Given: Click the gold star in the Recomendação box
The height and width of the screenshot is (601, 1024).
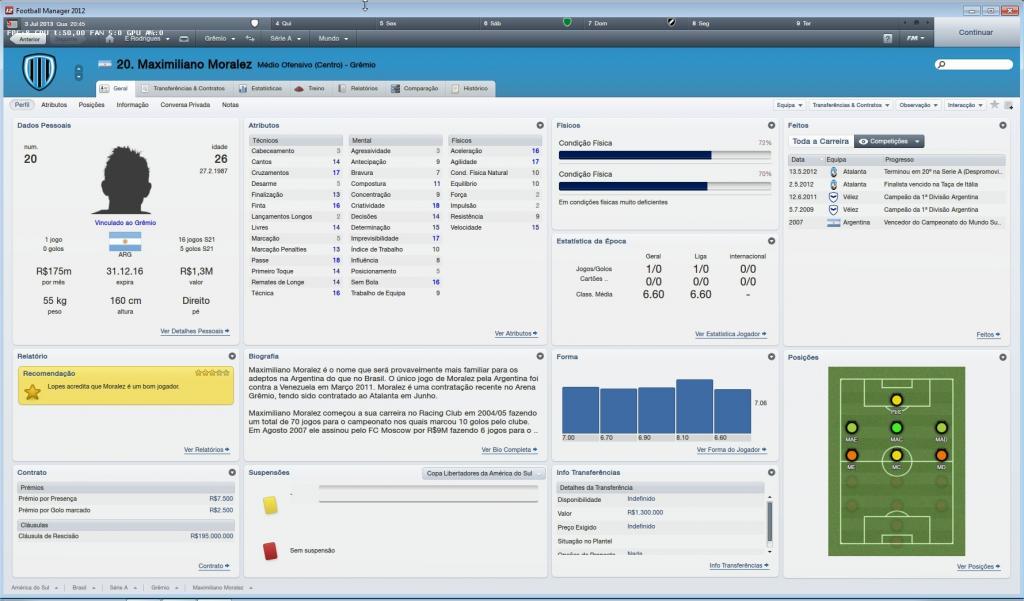Looking at the screenshot, I should [32, 391].
